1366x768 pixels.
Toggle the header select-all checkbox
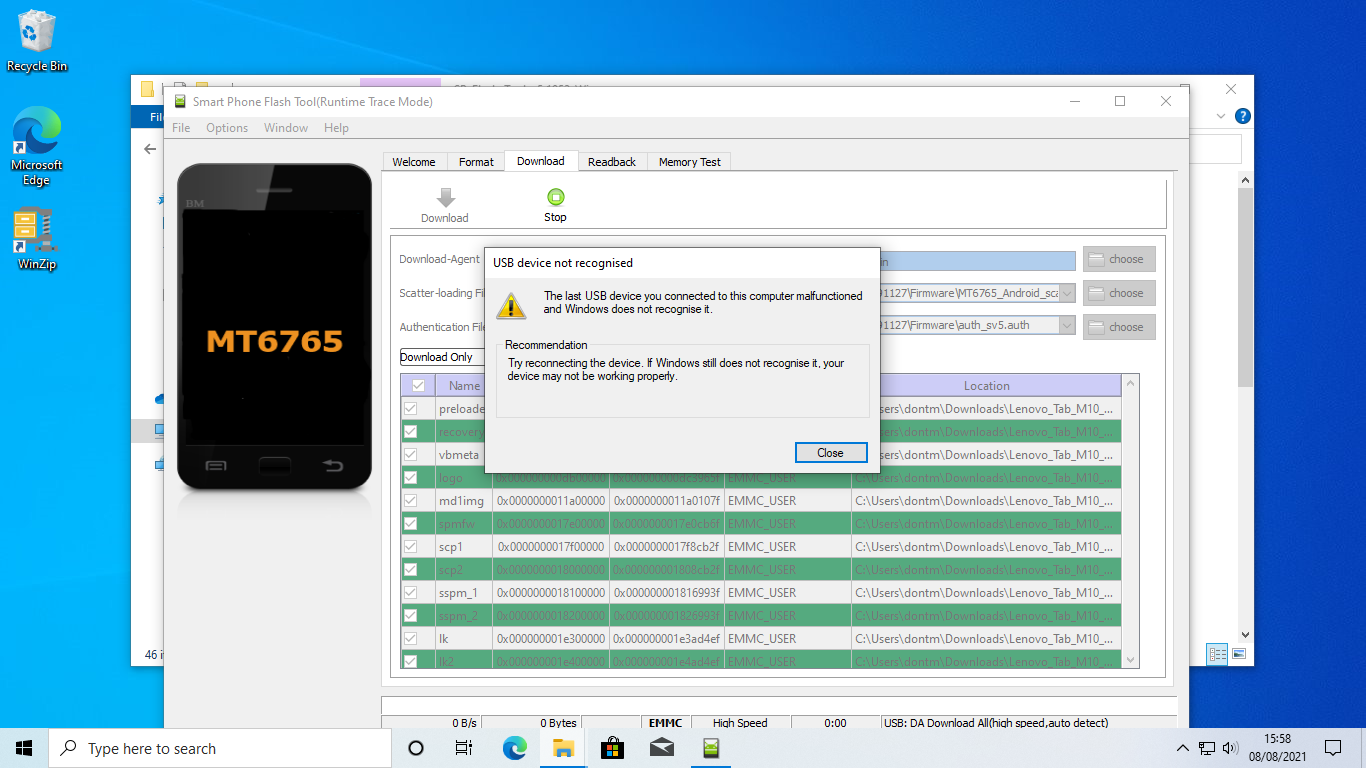418,385
